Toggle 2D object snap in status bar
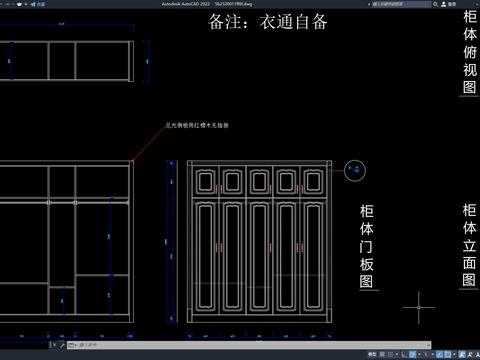This screenshot has width=480, height=360. pyautogui.click(x=448, y=354)
